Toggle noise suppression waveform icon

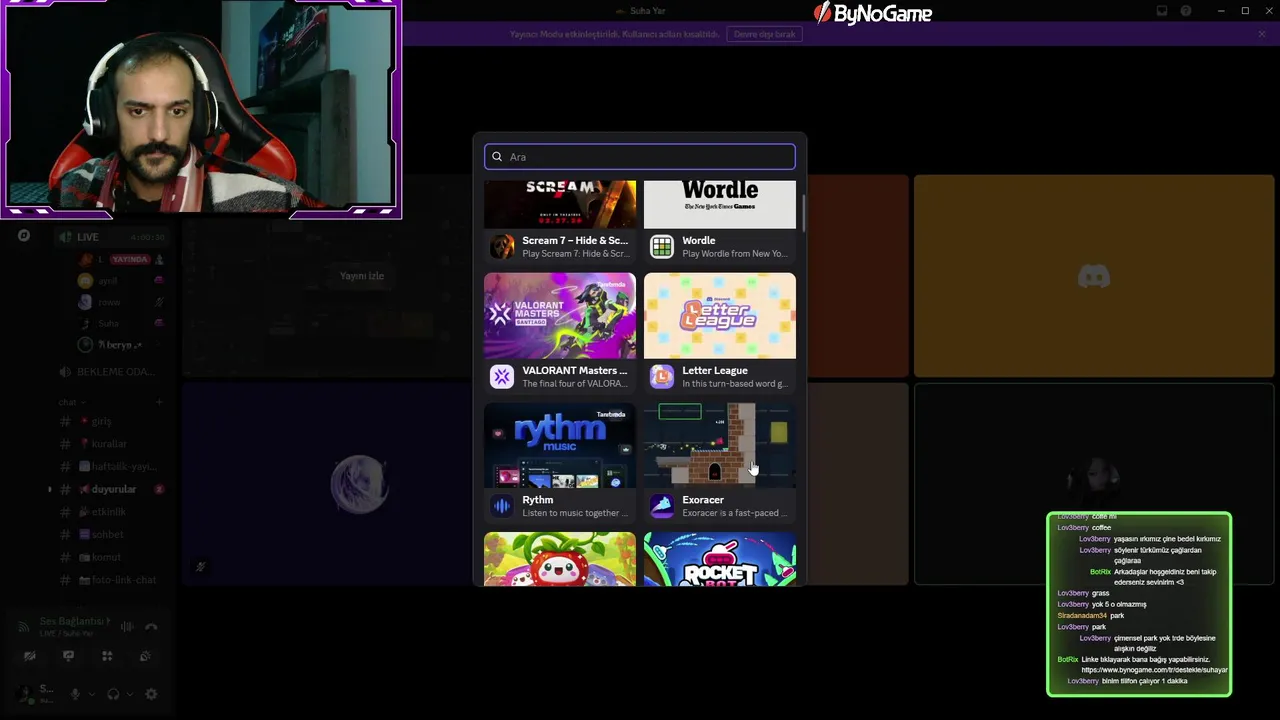127,627
